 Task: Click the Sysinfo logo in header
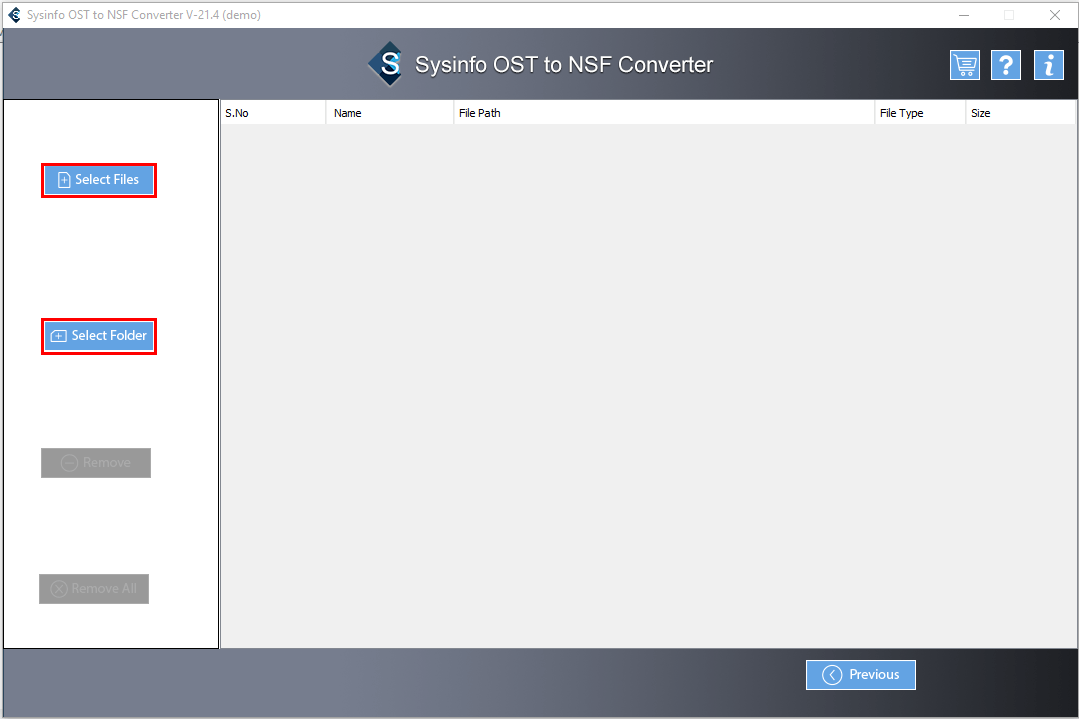coord(387,64)
